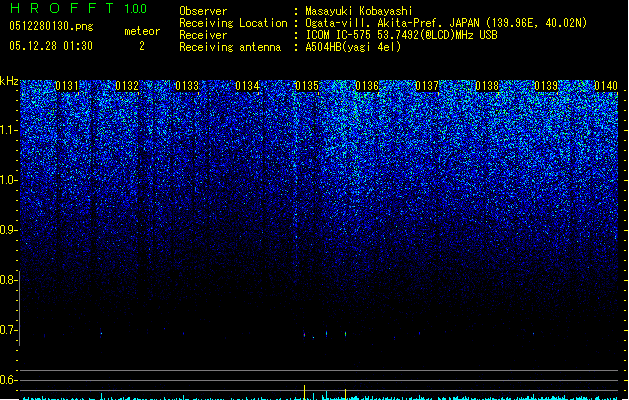Click the 0.9 frequency axis label

9,230
